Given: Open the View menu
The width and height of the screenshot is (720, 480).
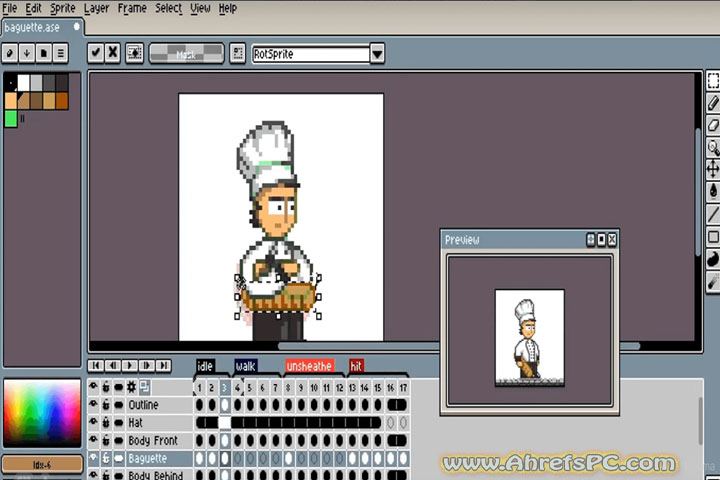Looking at the screenshot, I should pos(200,8).
